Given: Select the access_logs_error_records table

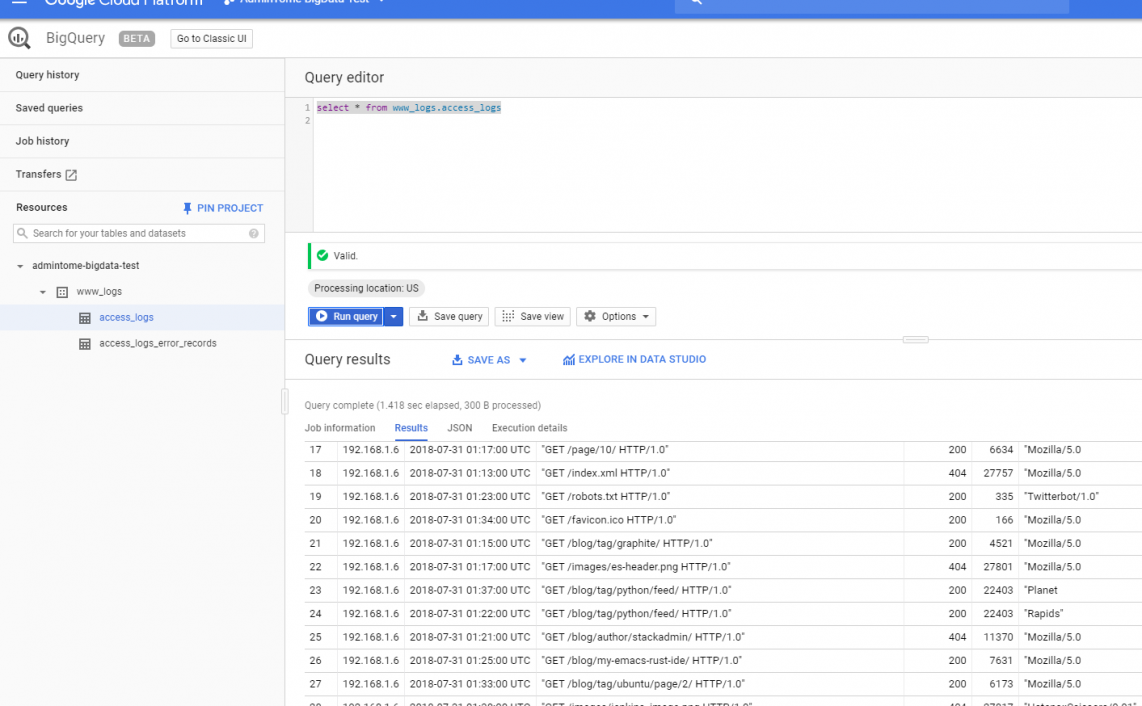Looking at the screenshot, I should pyautogui.click(x=155, y=343).
